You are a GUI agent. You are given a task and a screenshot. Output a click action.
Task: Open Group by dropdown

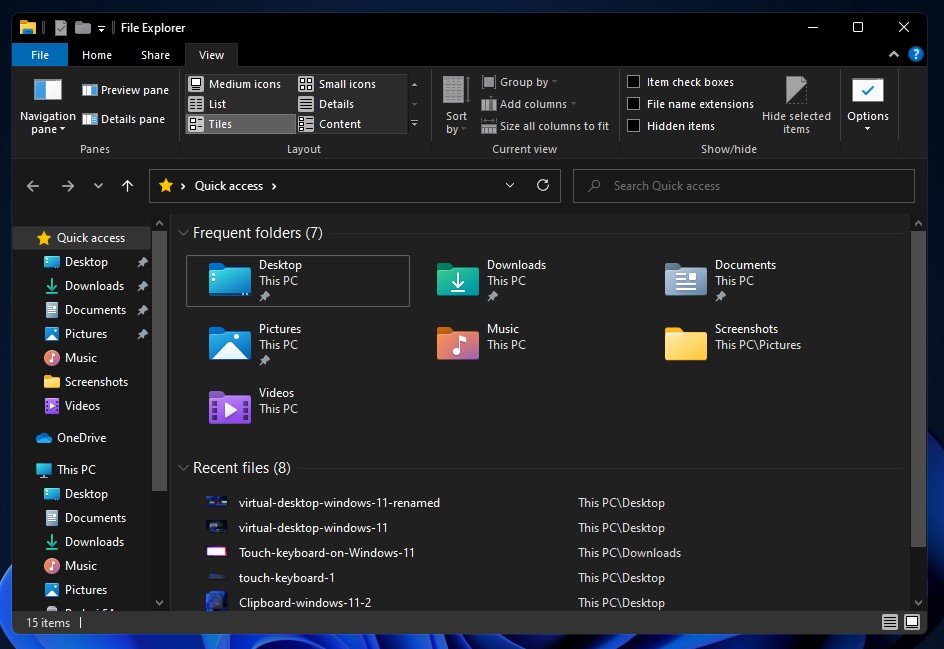pyautogui.click(x=520, y=82)
